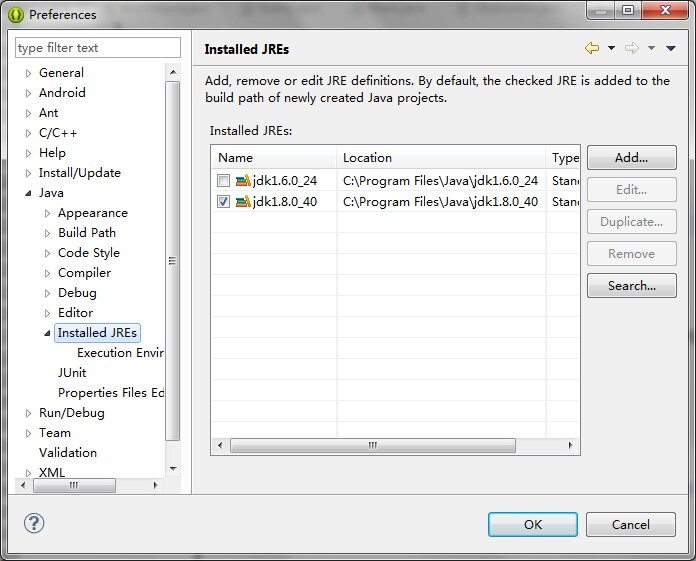Screen dimensions: 696x561
Task: Expand the Help tree node
Action: tap(28, 153)
